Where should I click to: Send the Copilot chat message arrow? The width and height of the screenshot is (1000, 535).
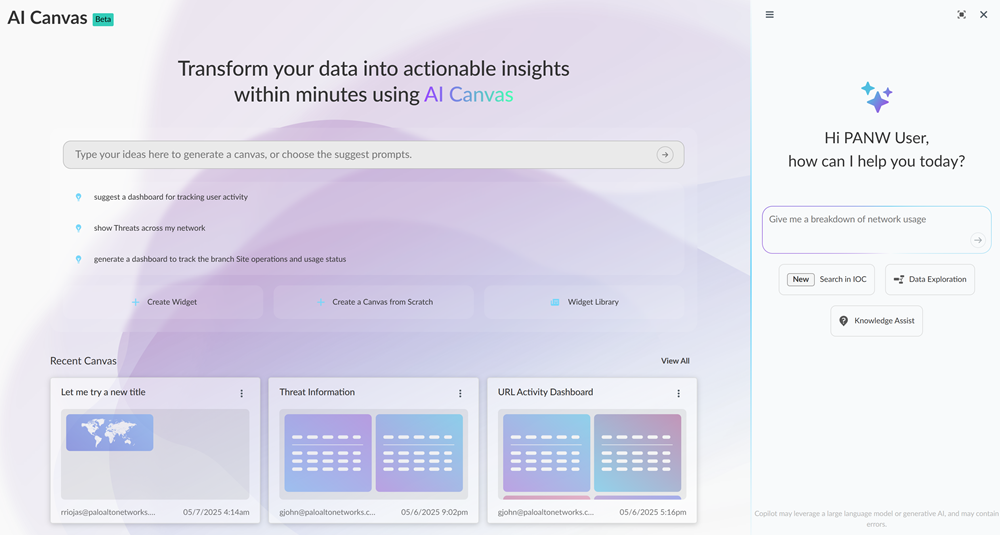pos(977,240)
